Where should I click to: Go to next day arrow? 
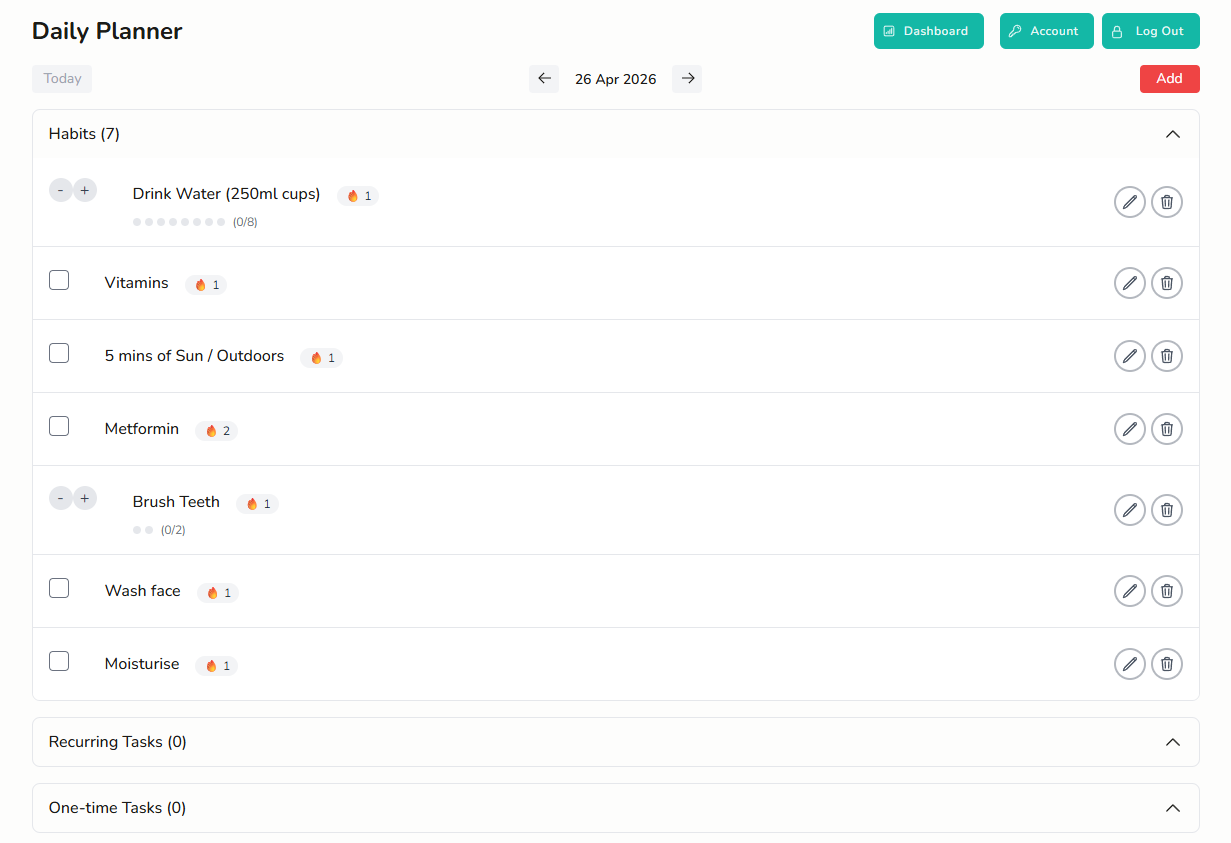[x=687, y=79]
